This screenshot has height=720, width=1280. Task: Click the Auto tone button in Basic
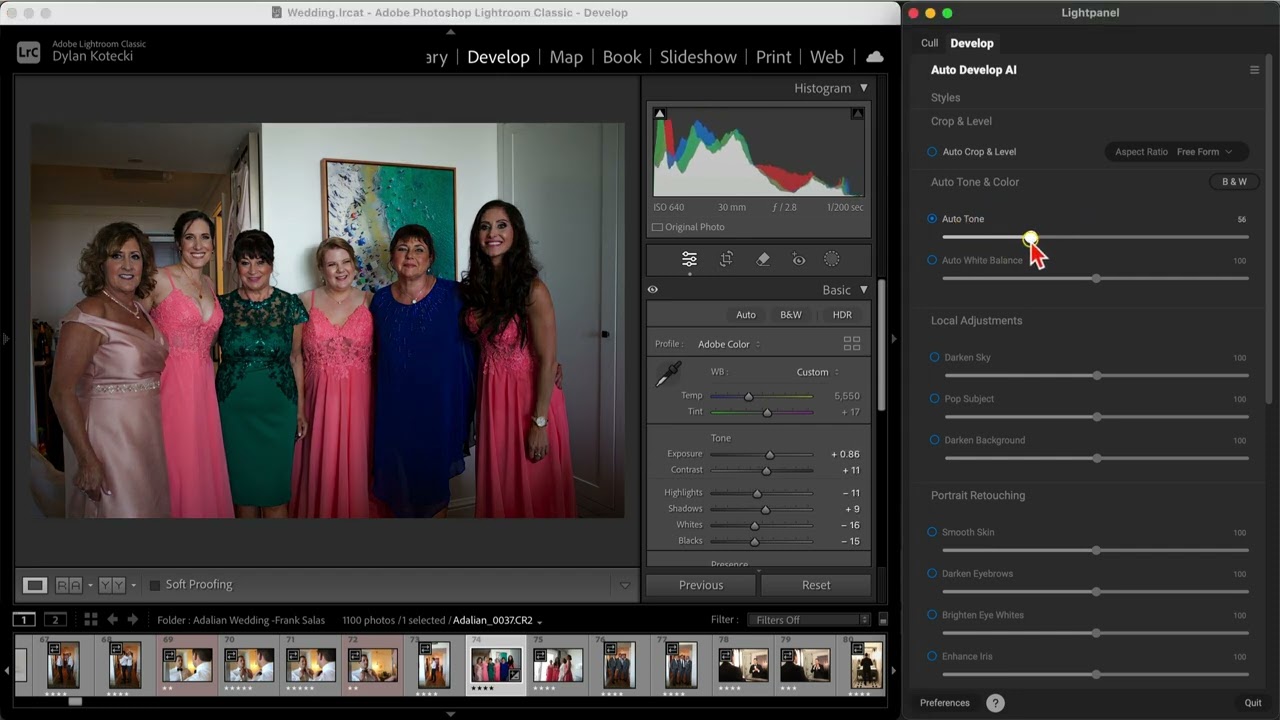coord(746,315)
